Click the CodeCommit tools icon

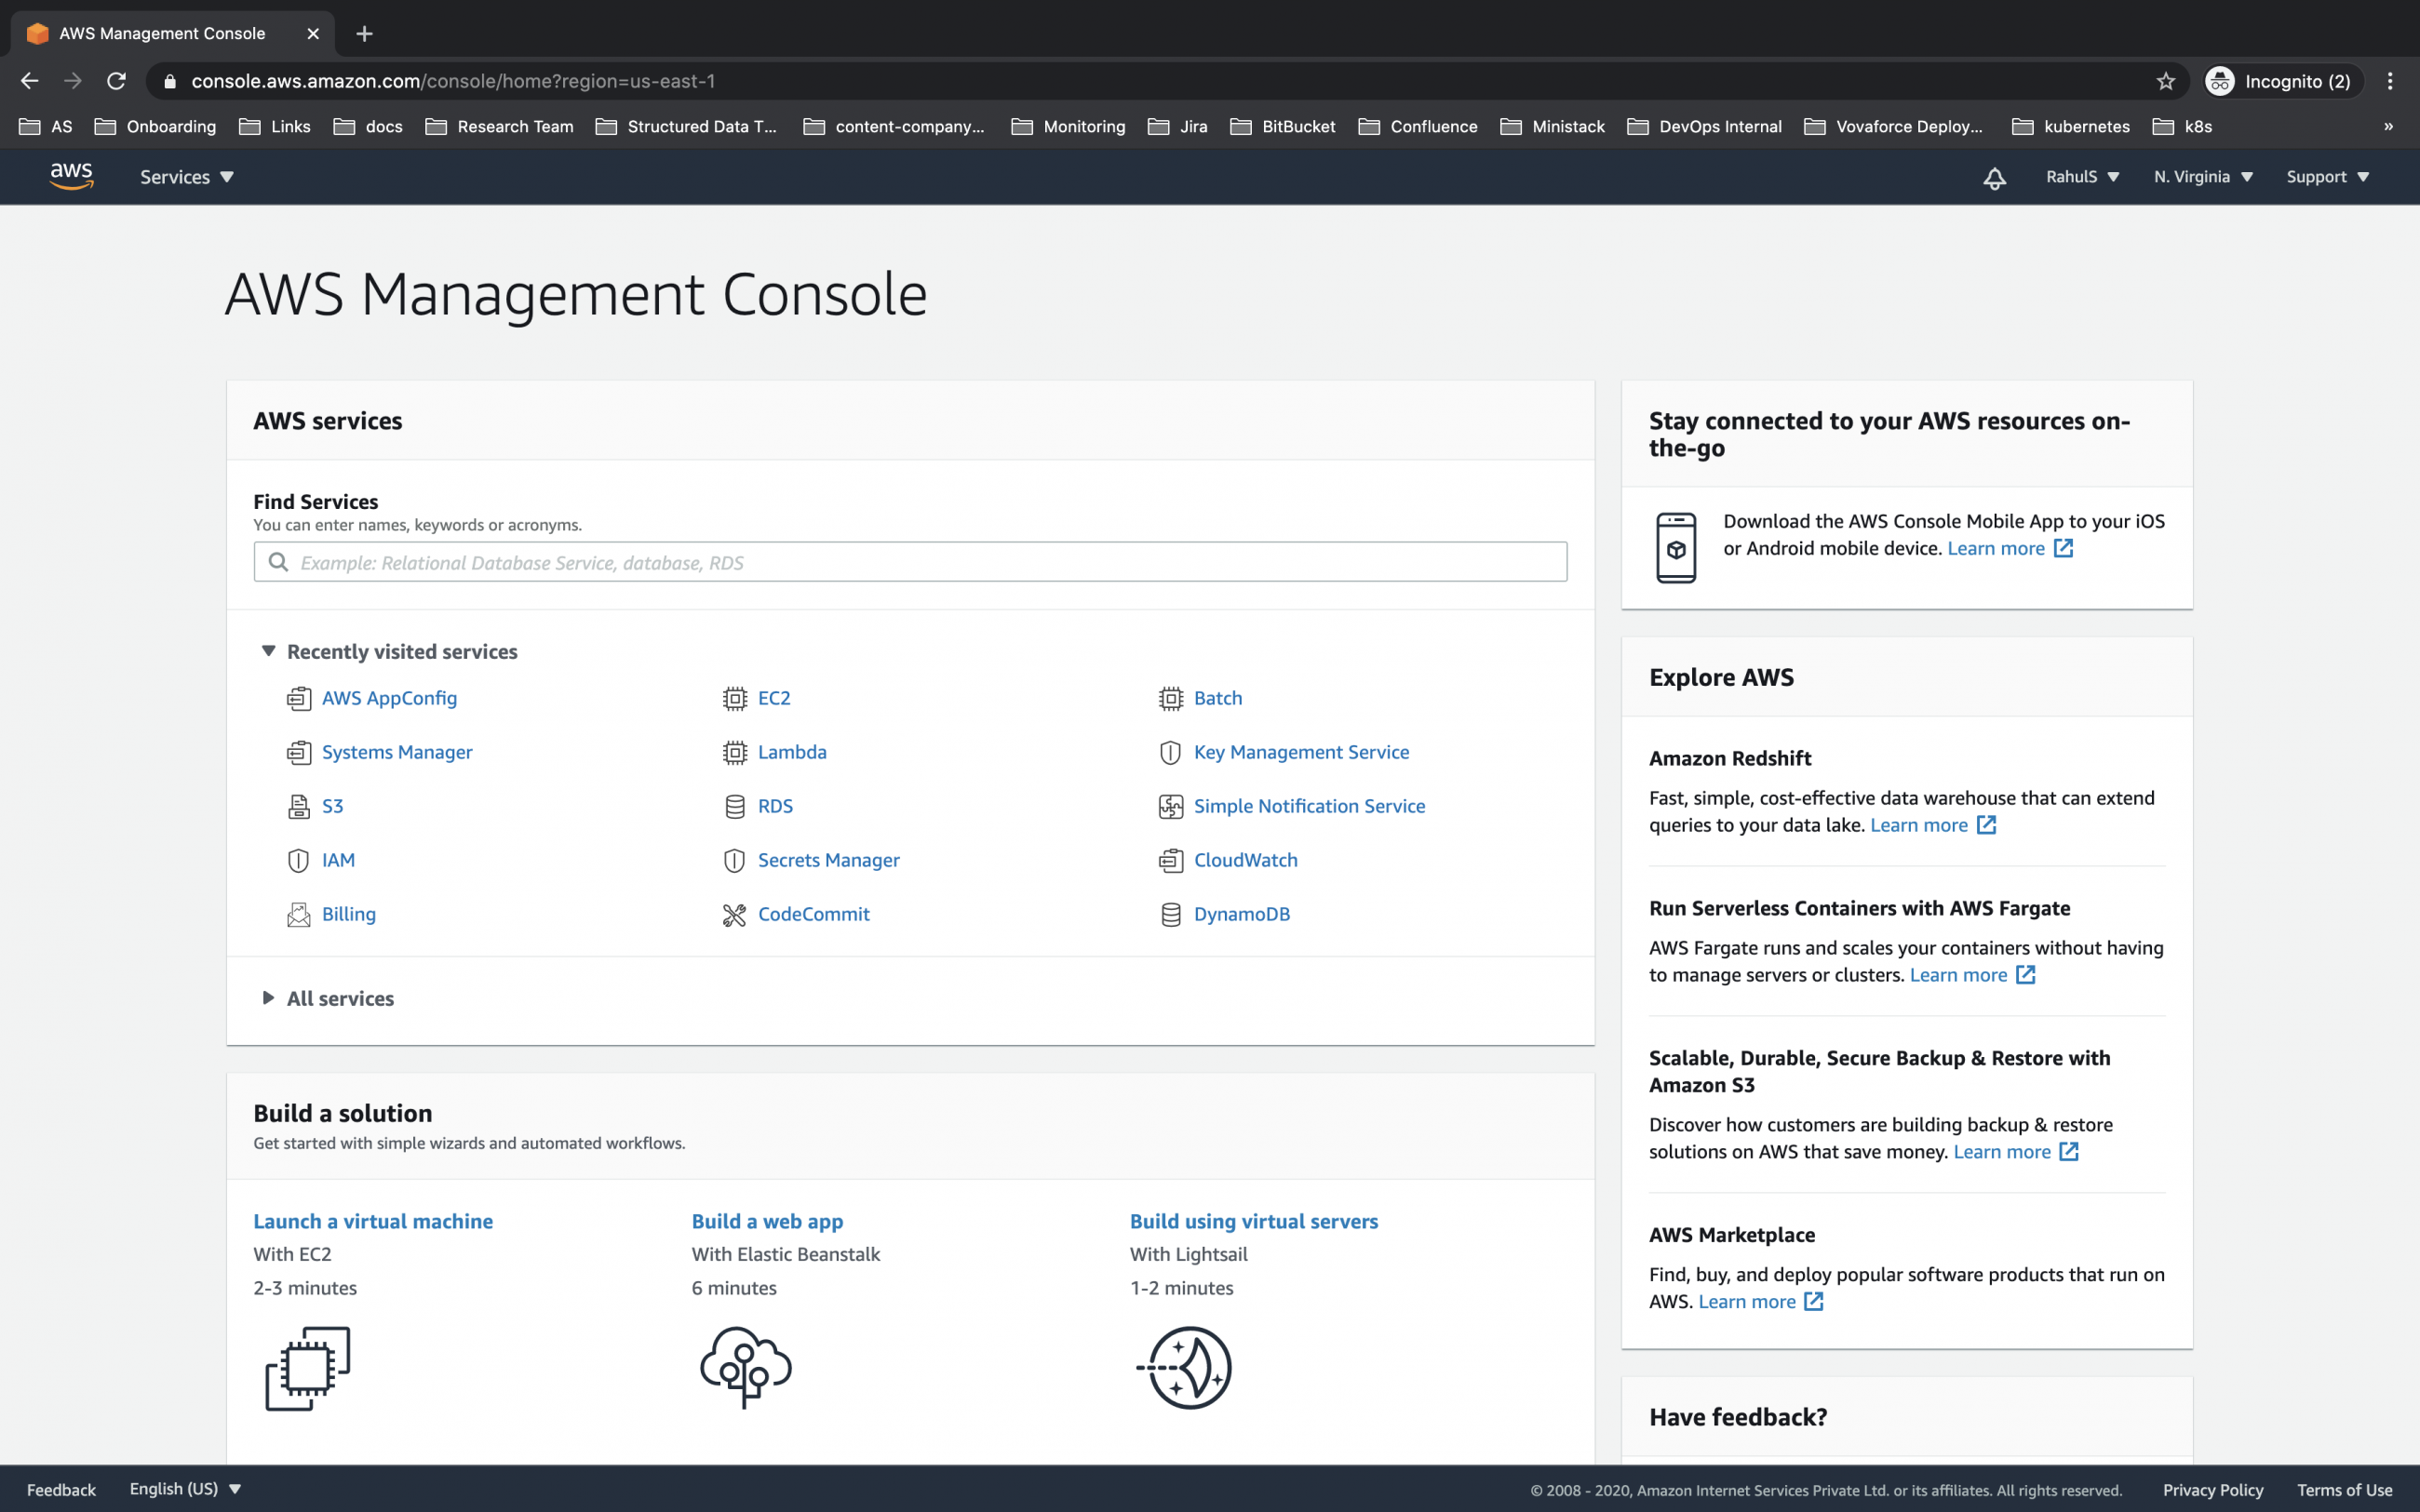pyautogui.click(x=734, y=914)
